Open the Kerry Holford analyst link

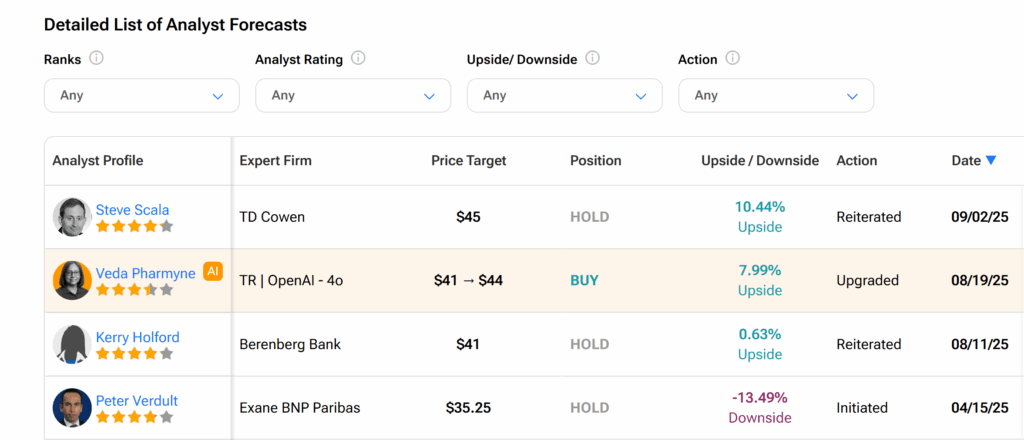coord(138,338)
